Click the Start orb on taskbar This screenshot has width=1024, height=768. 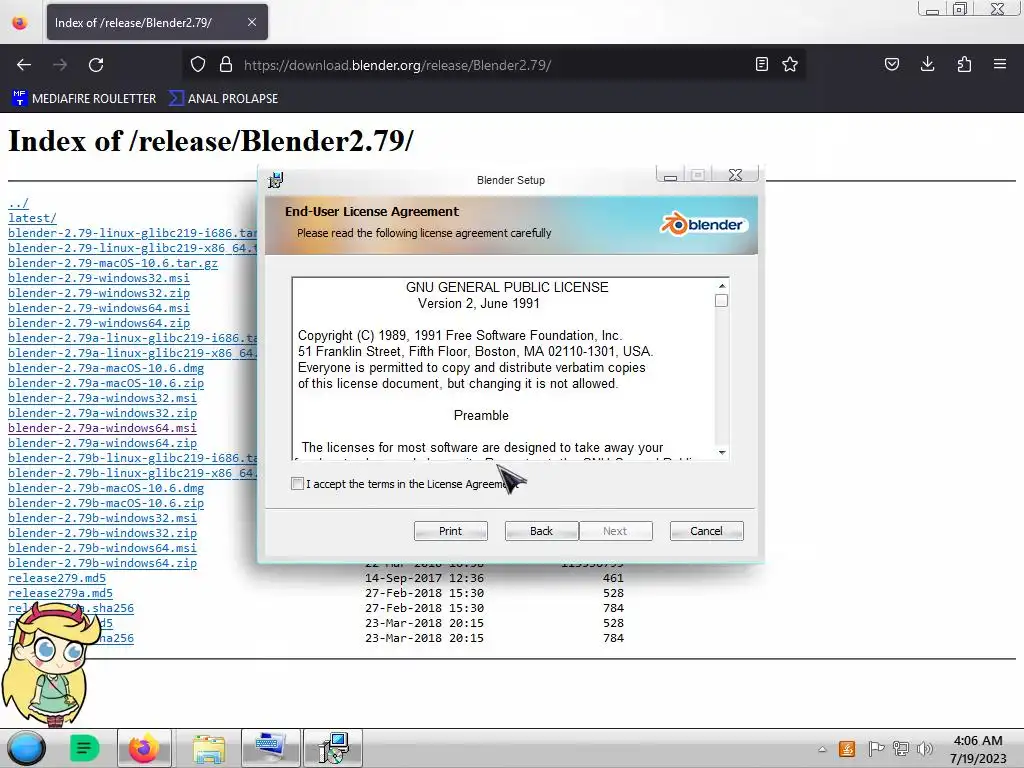pos(26,748)
